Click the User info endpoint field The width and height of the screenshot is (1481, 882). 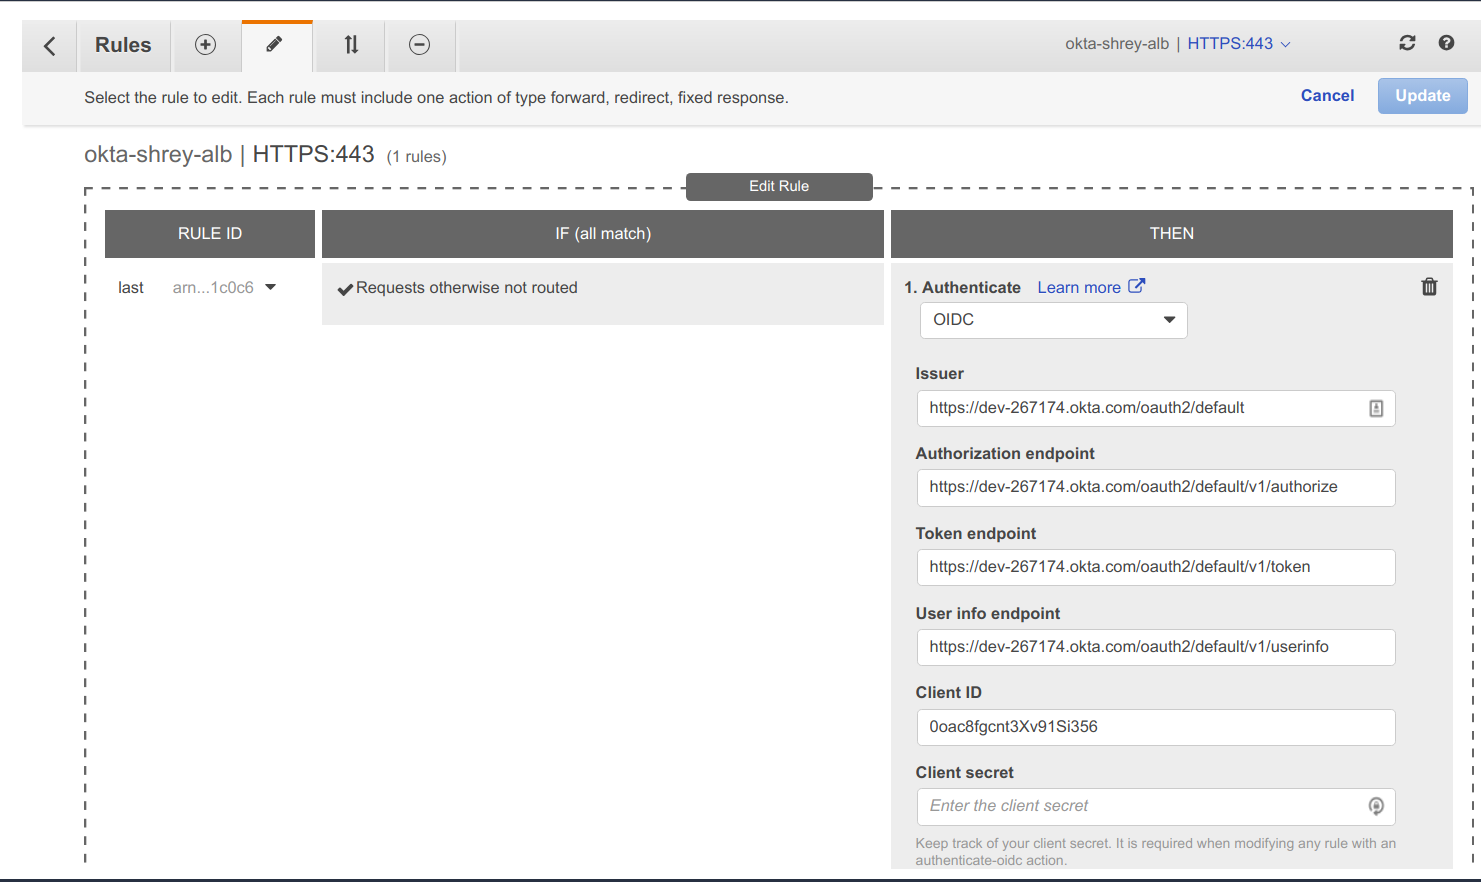[x=1155, y=647]
